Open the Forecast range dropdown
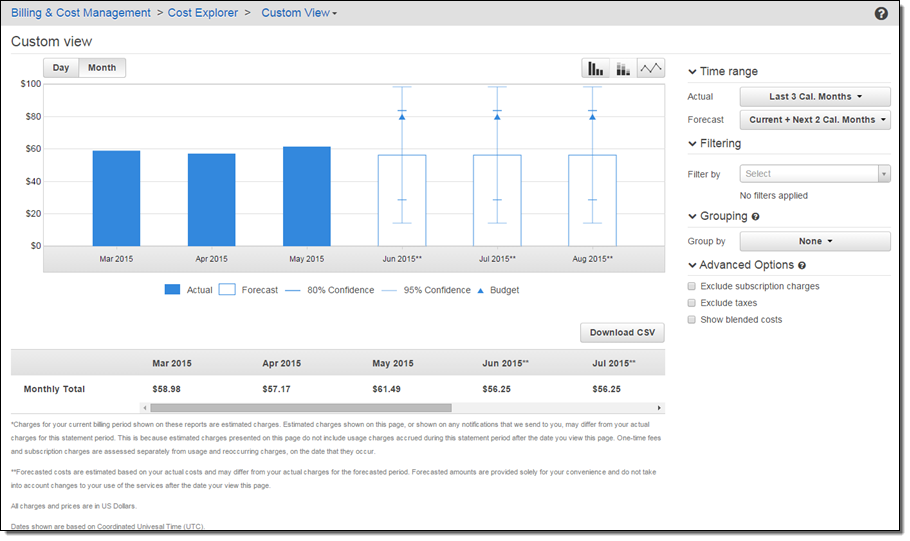This screenshot has width=910, height=541. click(814, 120)
